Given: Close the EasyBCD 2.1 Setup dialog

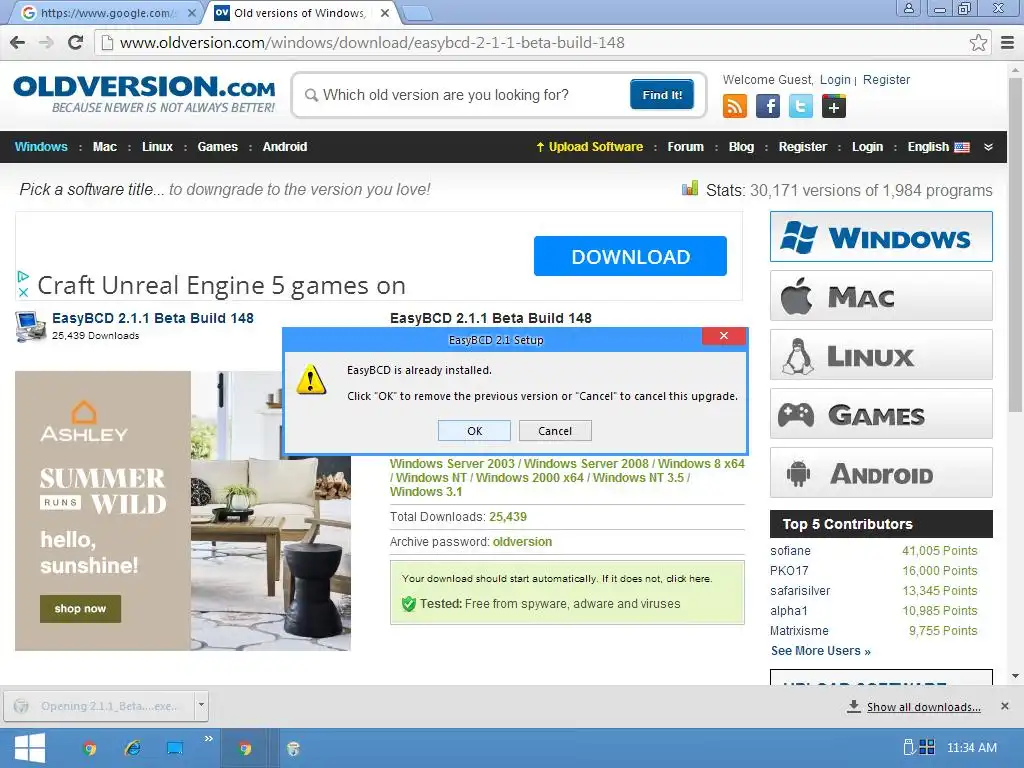Looking at the screenshot, I should tap(724, 336).
